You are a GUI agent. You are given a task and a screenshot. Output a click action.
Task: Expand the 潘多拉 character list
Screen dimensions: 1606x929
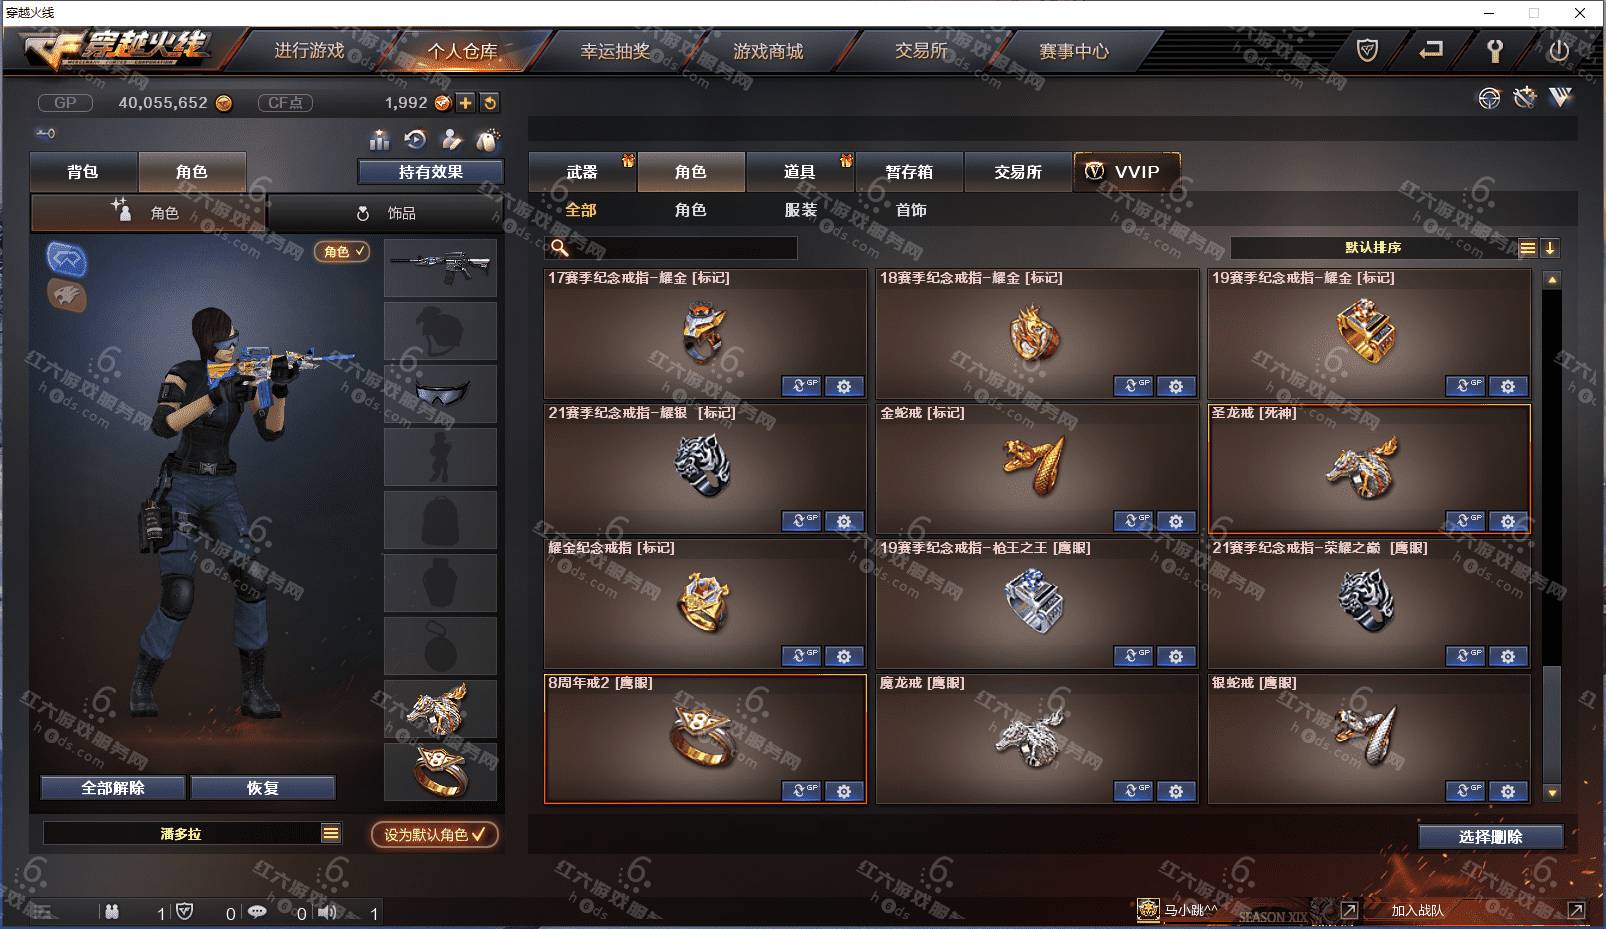(x=331, y=833)
